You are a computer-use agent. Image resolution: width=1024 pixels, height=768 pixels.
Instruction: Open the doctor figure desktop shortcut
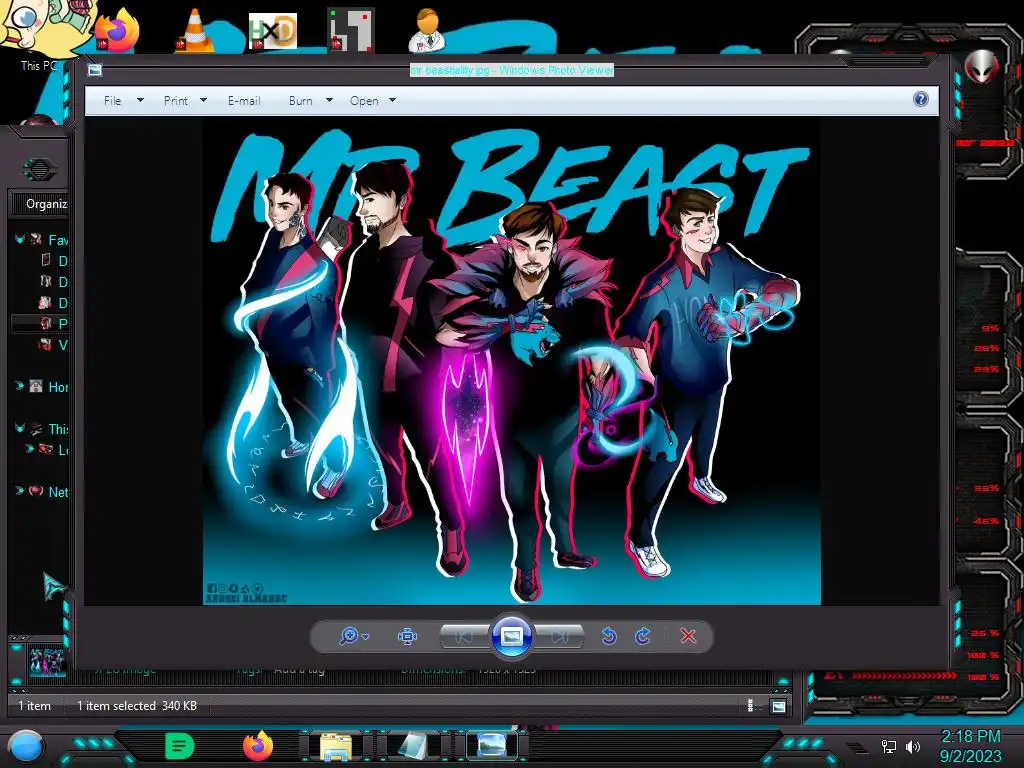pyautogui.click(x=427, y=30)
